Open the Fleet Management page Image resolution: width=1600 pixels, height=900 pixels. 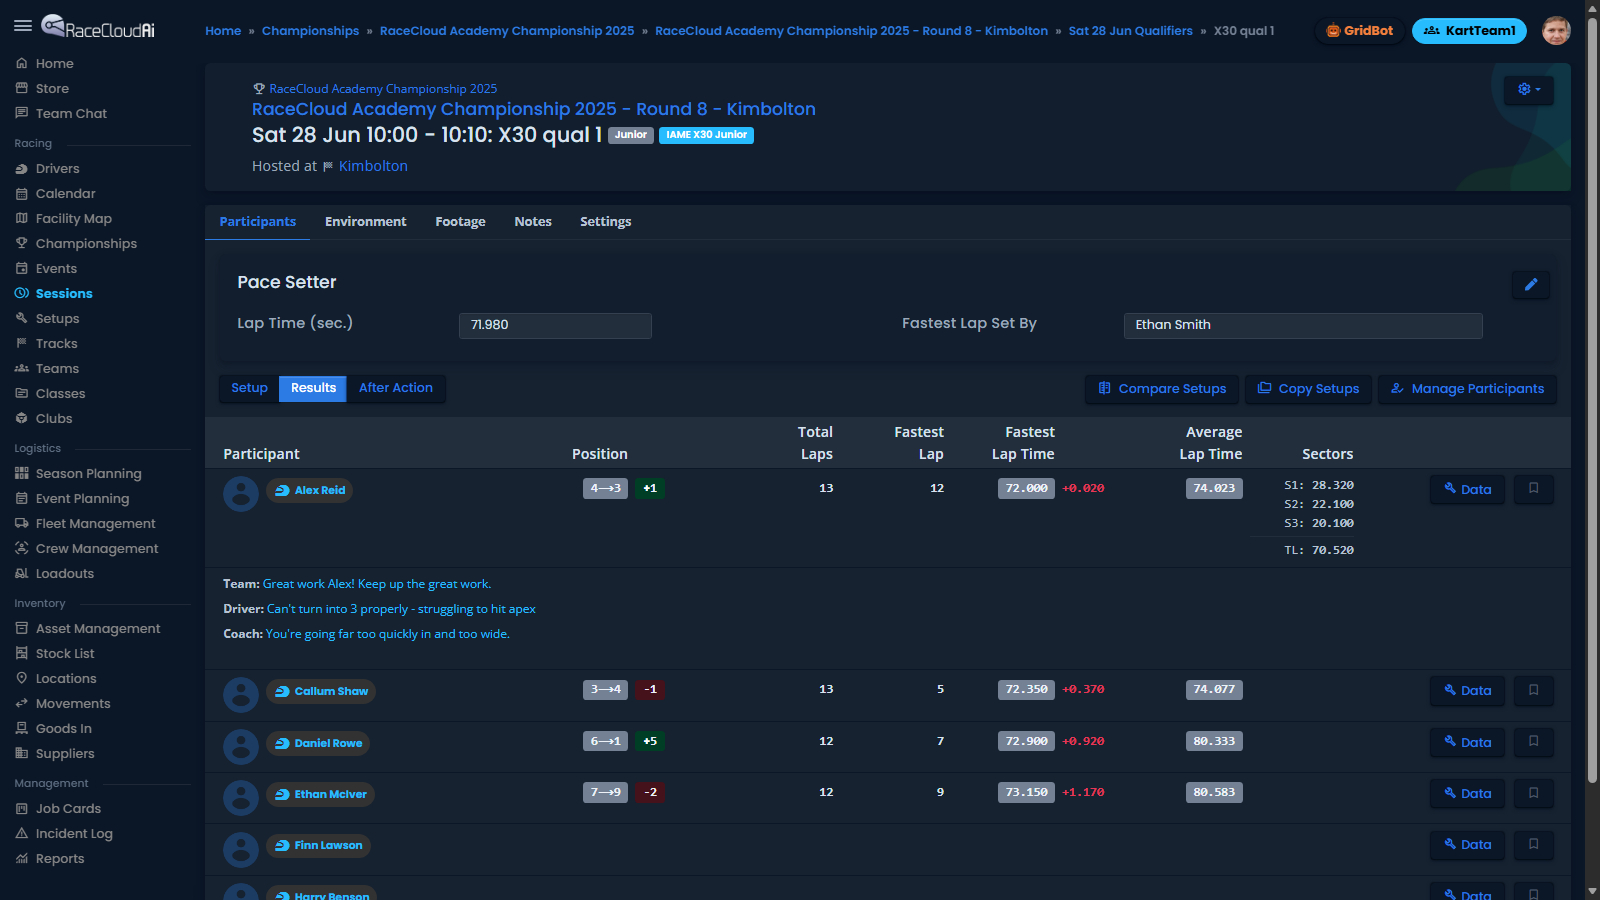(95, 523)
